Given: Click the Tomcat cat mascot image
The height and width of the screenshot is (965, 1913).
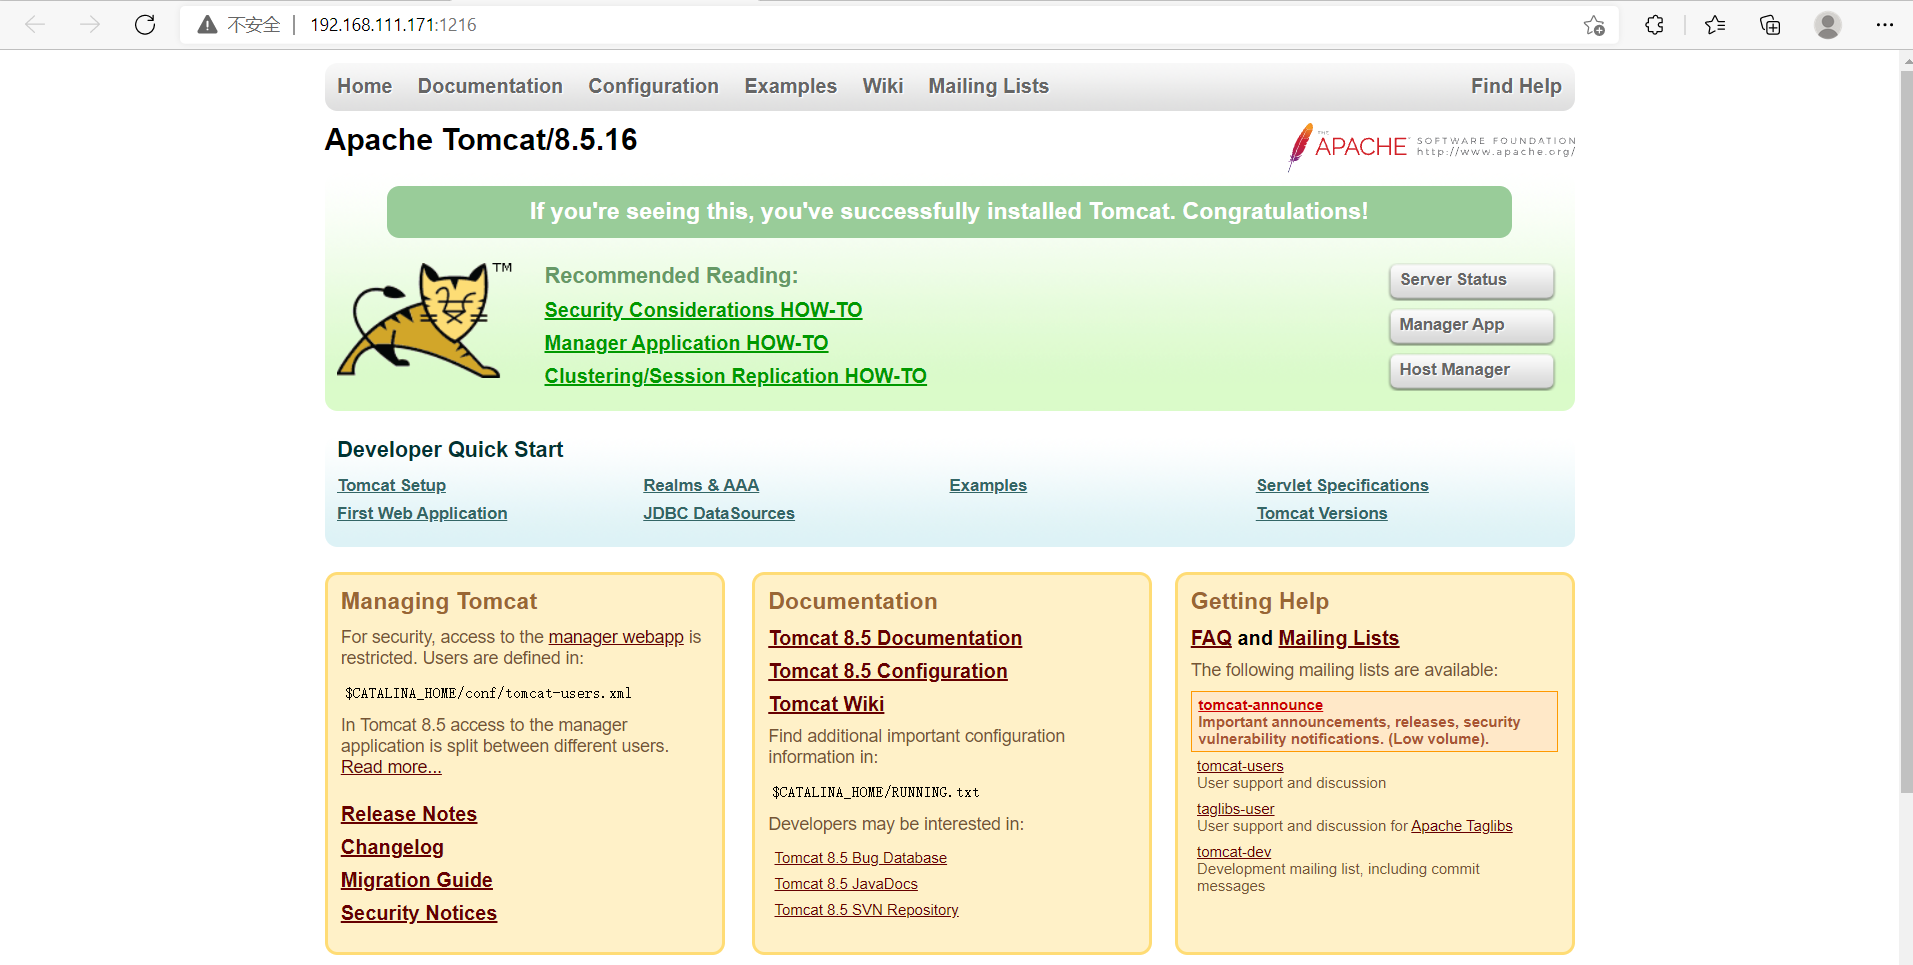Looking at the screenshot, I should coord(424,320).
